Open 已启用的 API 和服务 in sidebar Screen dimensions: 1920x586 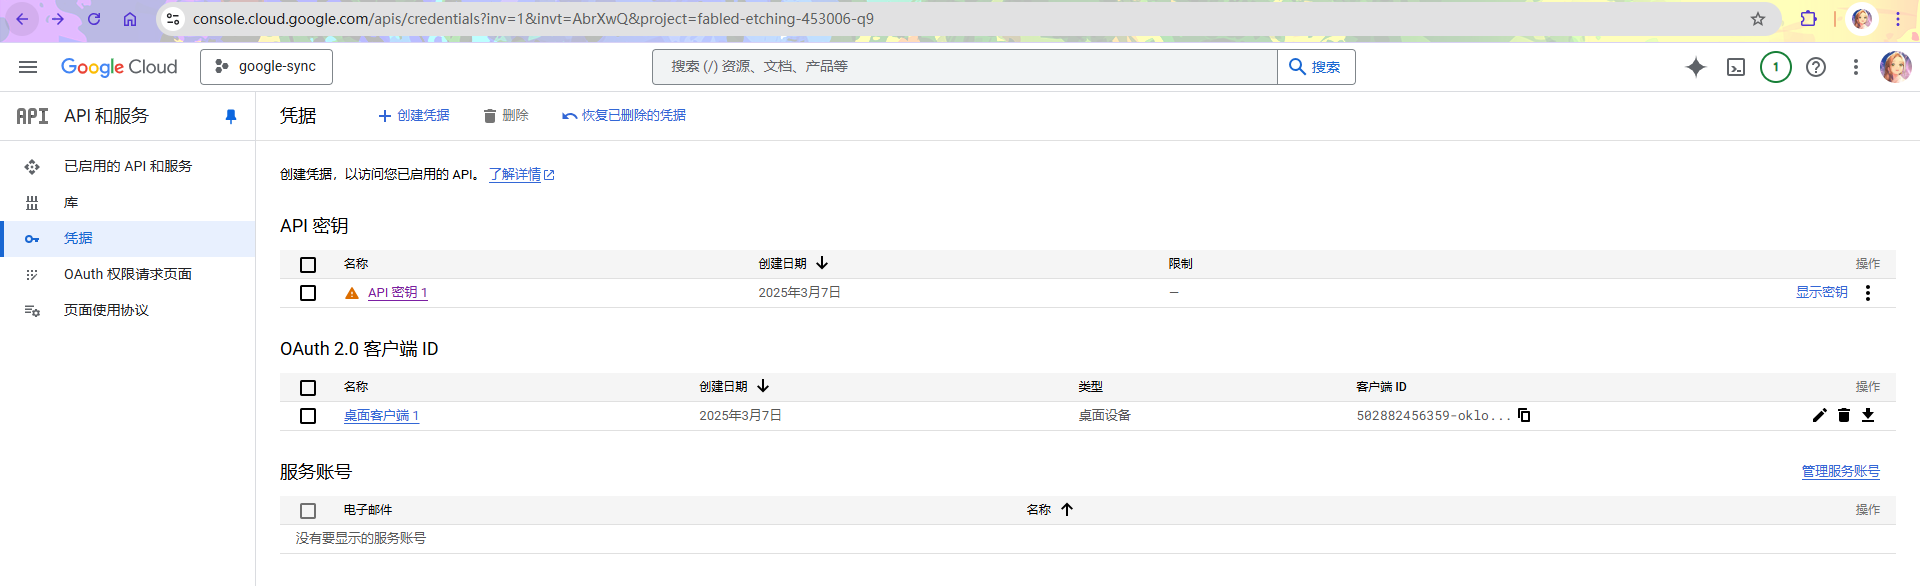128,166
